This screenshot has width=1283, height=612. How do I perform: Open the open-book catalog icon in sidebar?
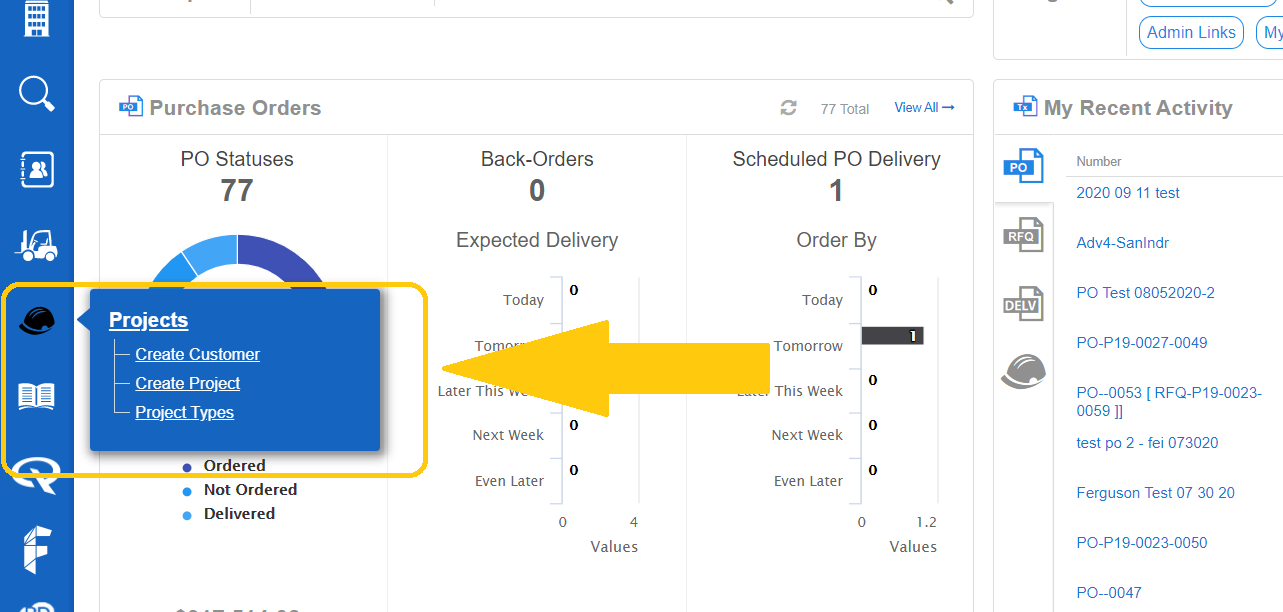pos(37,396)
